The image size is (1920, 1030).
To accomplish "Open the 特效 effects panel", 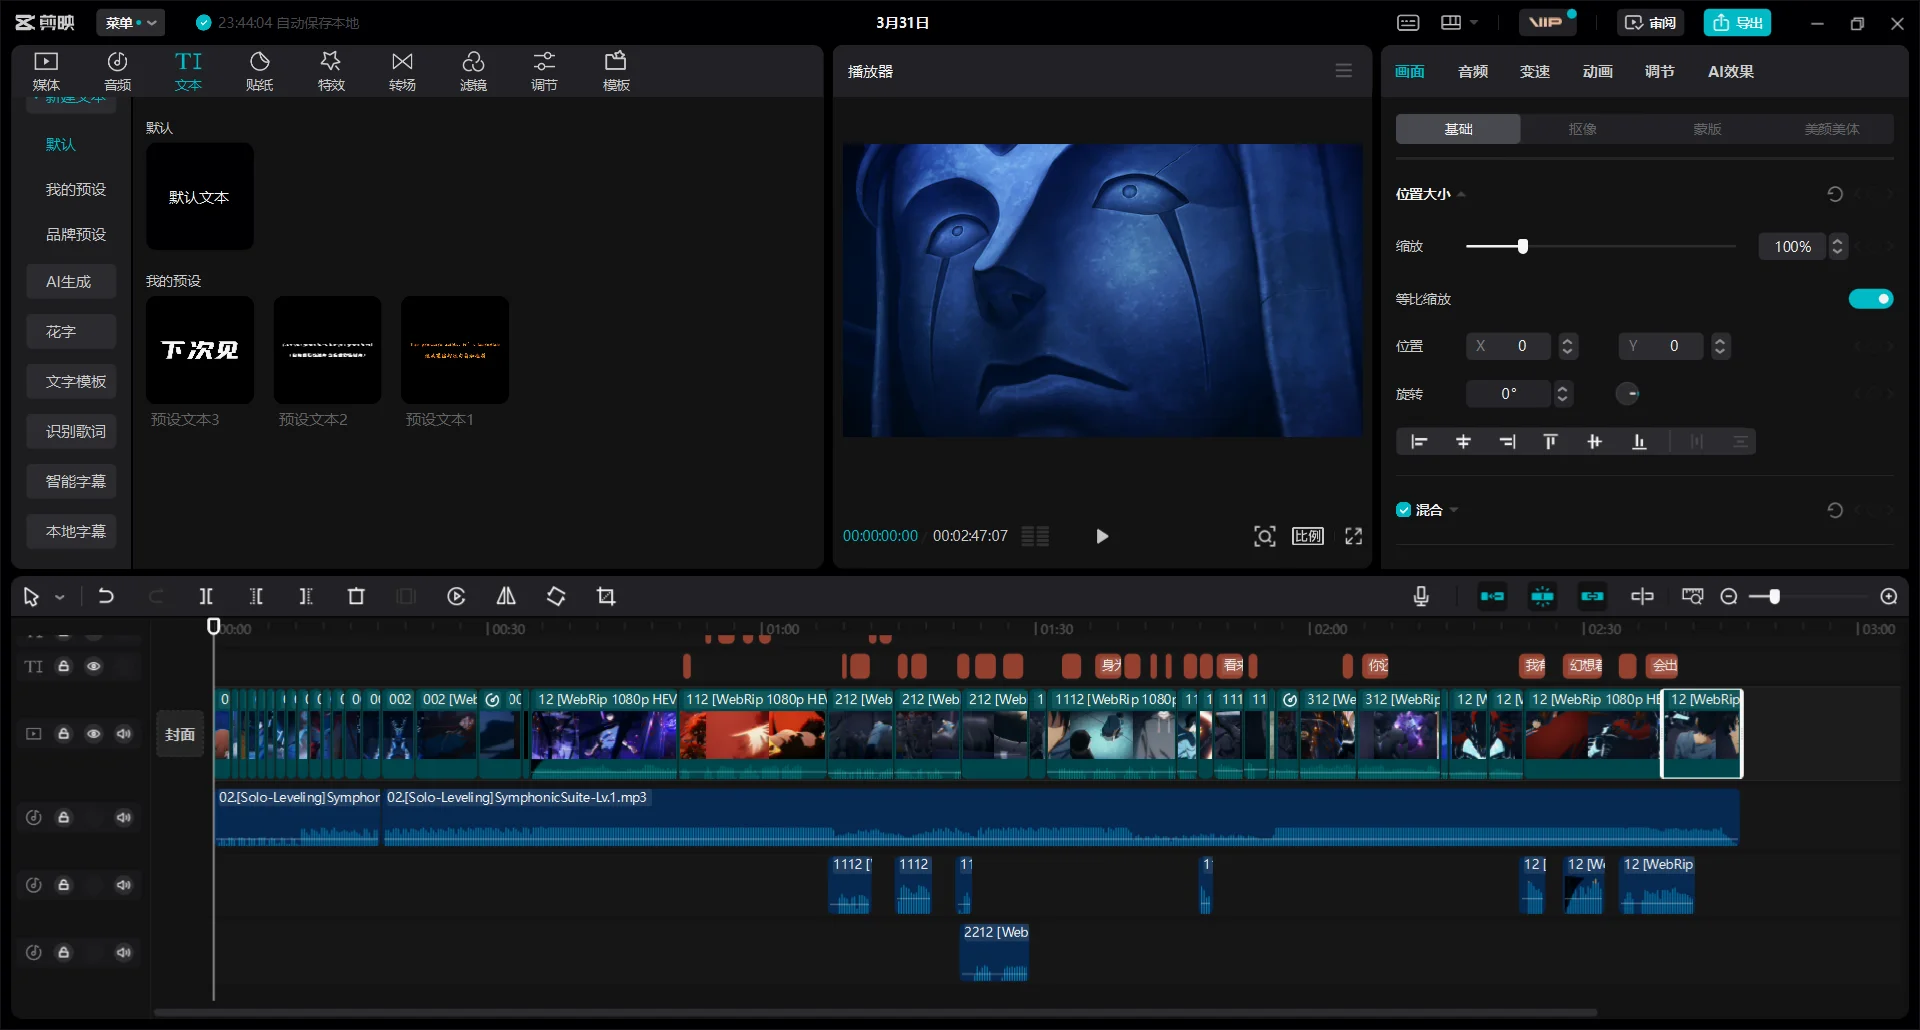I will 331,71.
